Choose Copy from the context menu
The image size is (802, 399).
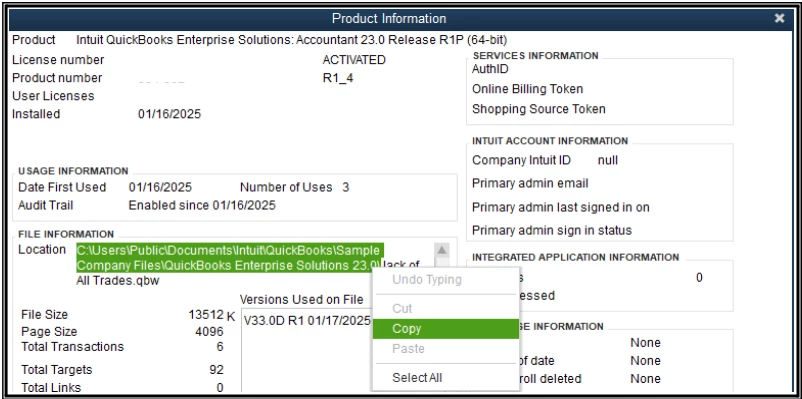(446, 328)
